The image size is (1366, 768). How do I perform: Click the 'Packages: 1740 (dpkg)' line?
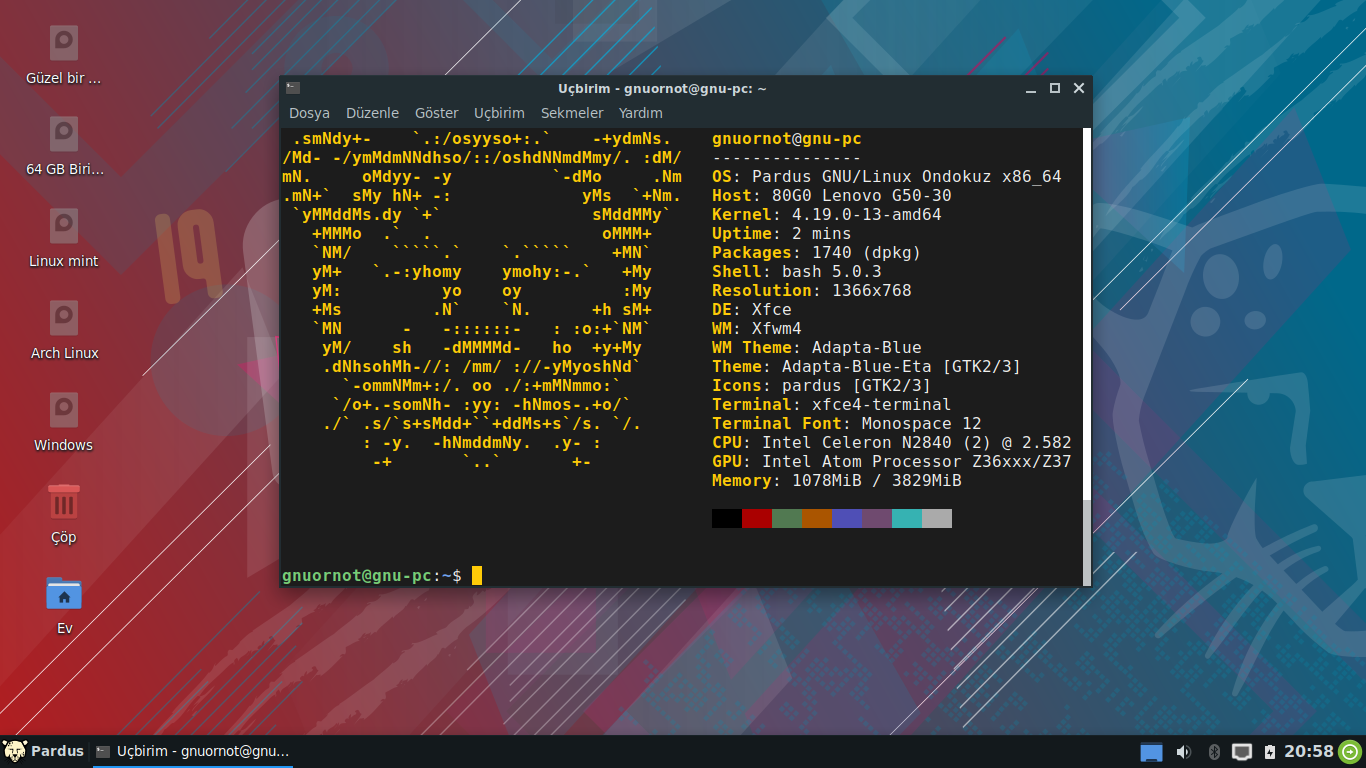[x=817, y=253]
